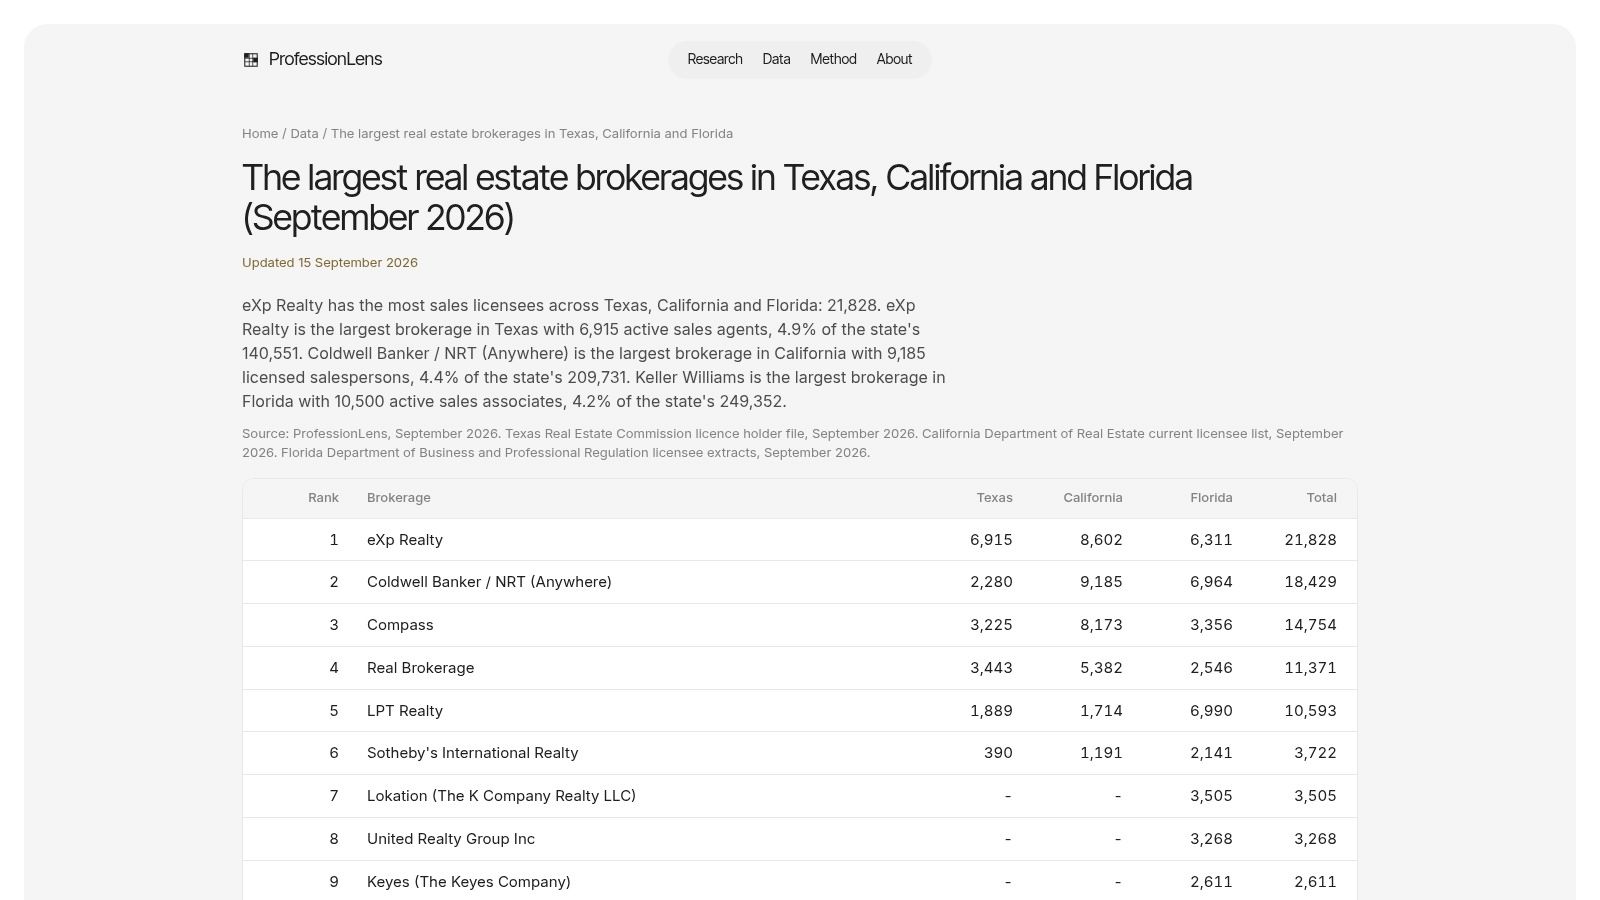Select the Brokerage column header
Screen dimensions: 1600x900
tap(399, 497)
